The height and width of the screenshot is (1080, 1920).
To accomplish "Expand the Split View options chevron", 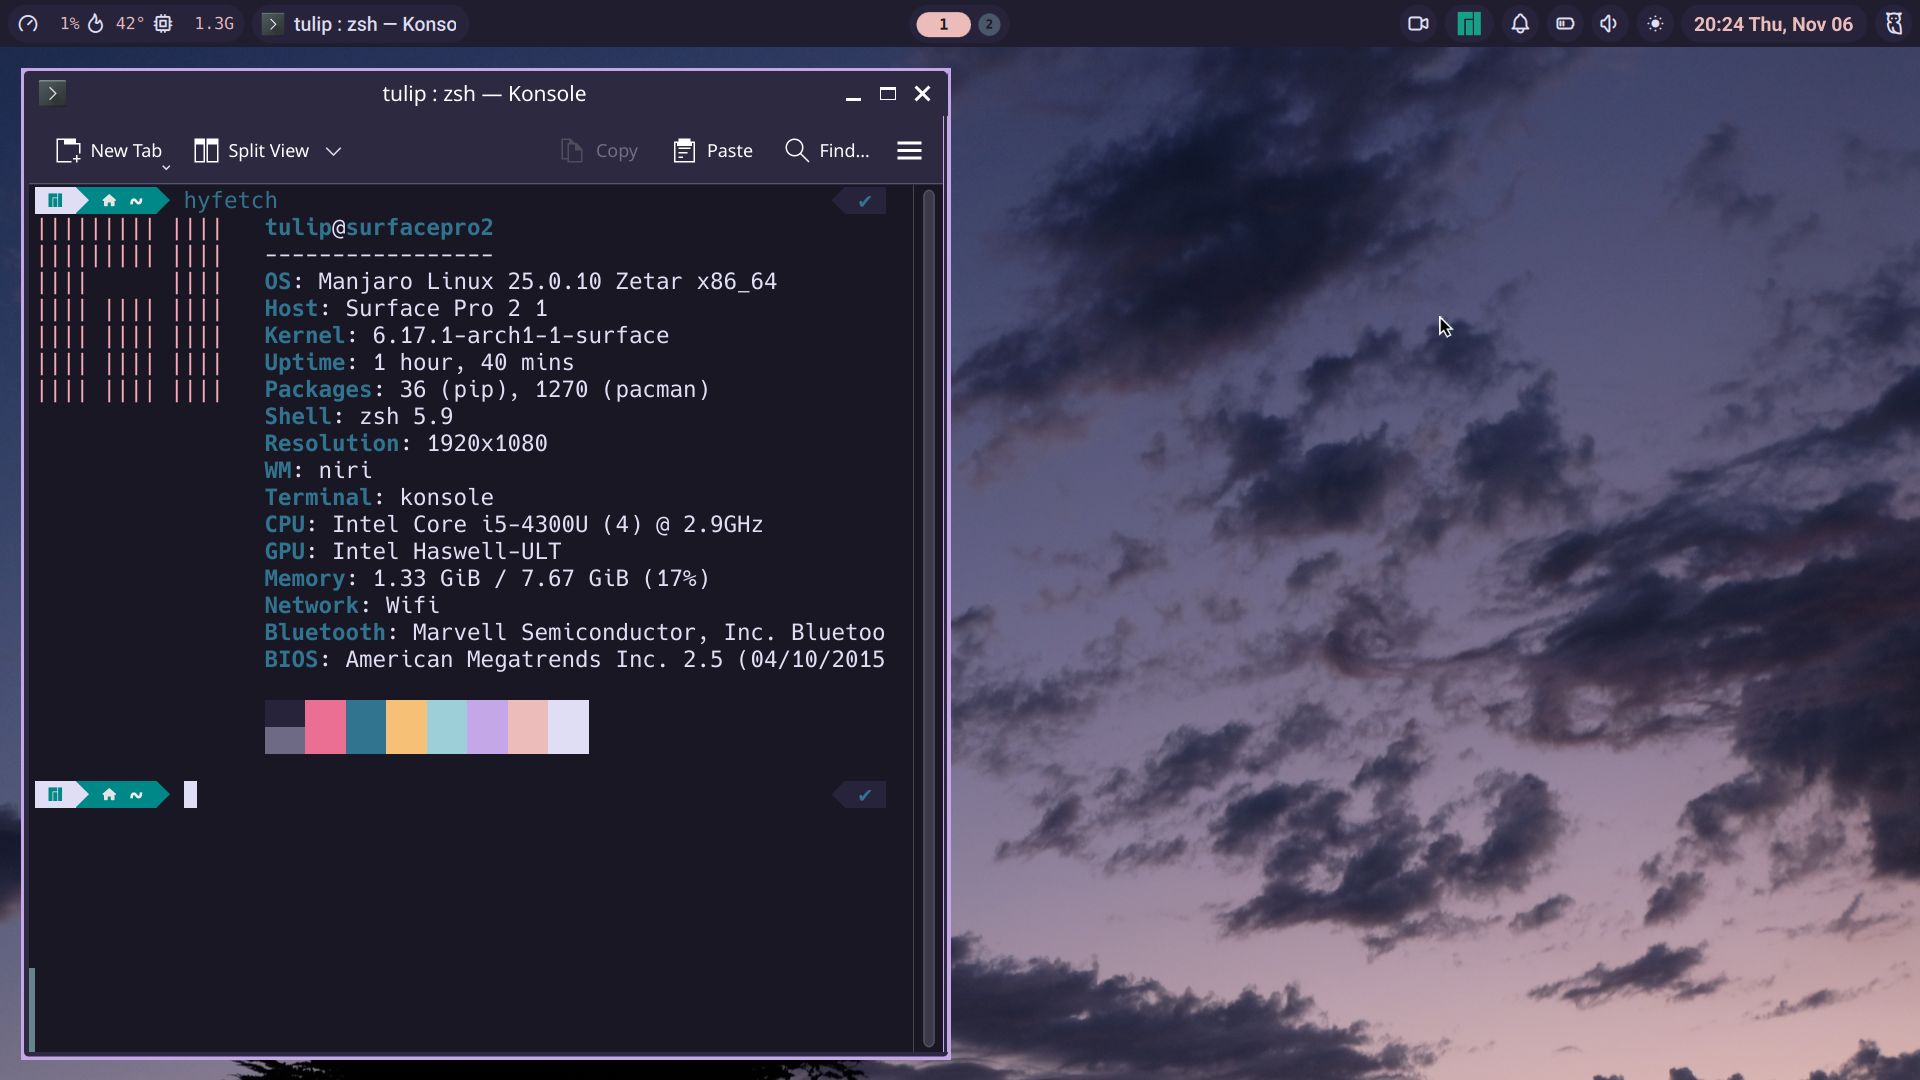I will [334, 151].
